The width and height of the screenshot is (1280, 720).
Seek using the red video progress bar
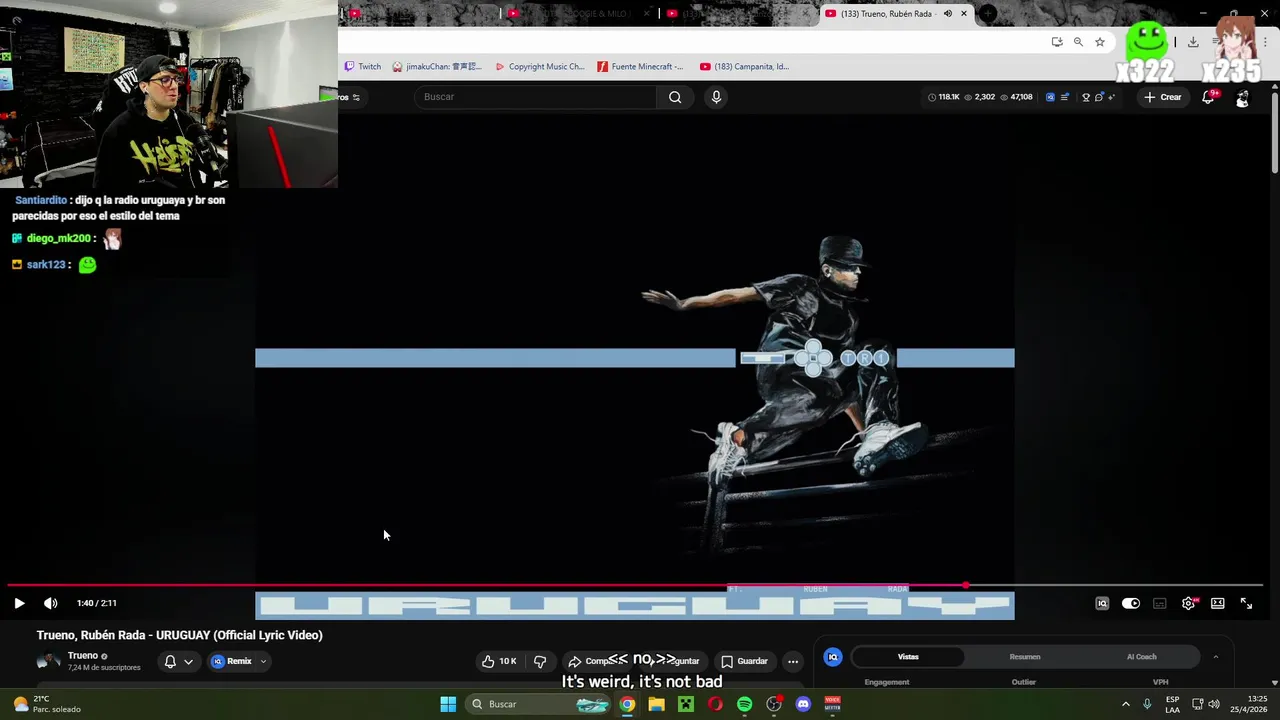tap(634, 585)
